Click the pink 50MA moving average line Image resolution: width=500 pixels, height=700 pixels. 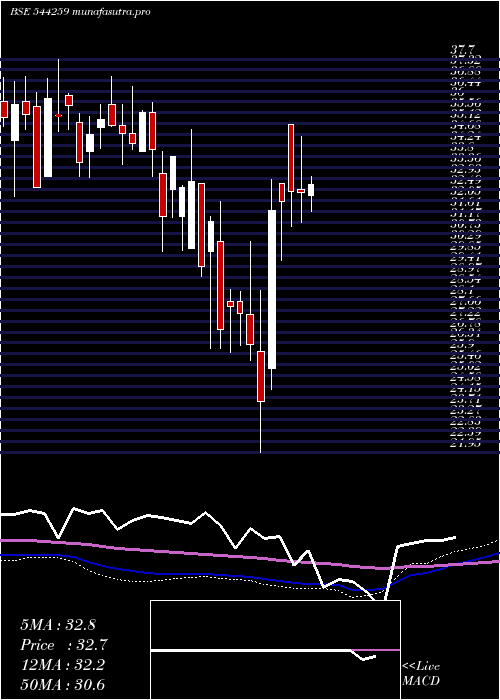pos(250,557)
